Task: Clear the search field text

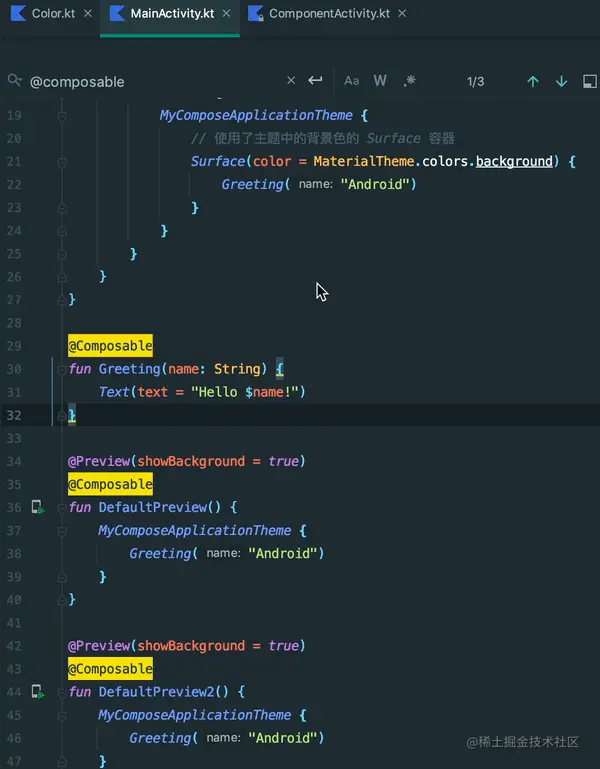Action: pos(291,80)
